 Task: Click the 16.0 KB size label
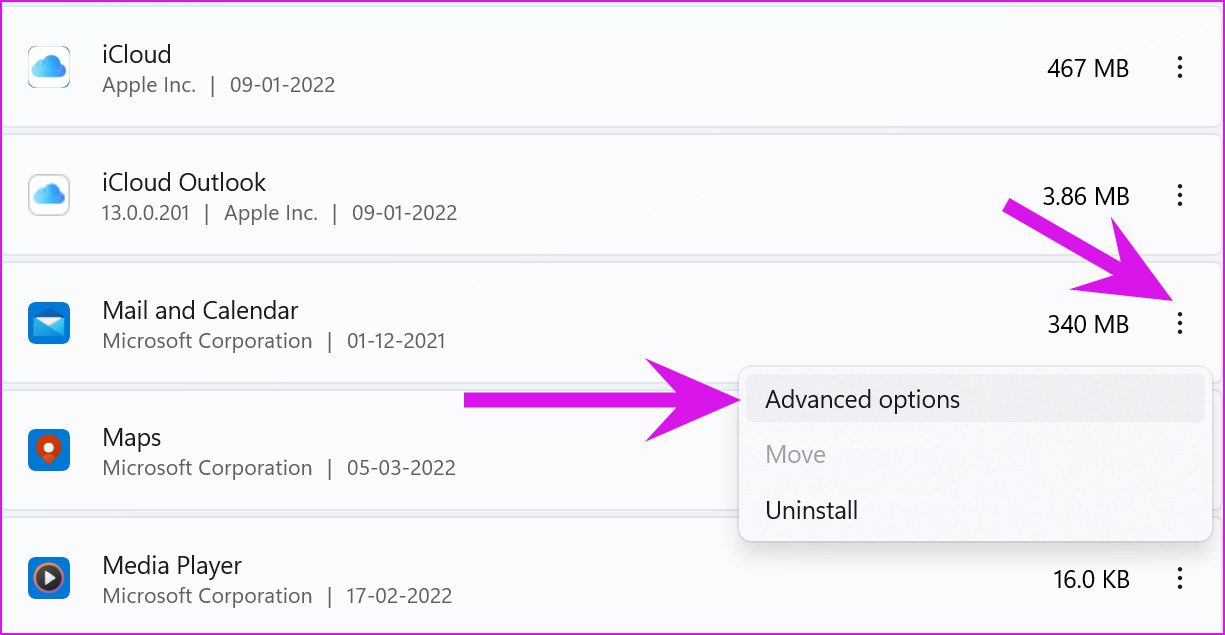[1091, 579]
